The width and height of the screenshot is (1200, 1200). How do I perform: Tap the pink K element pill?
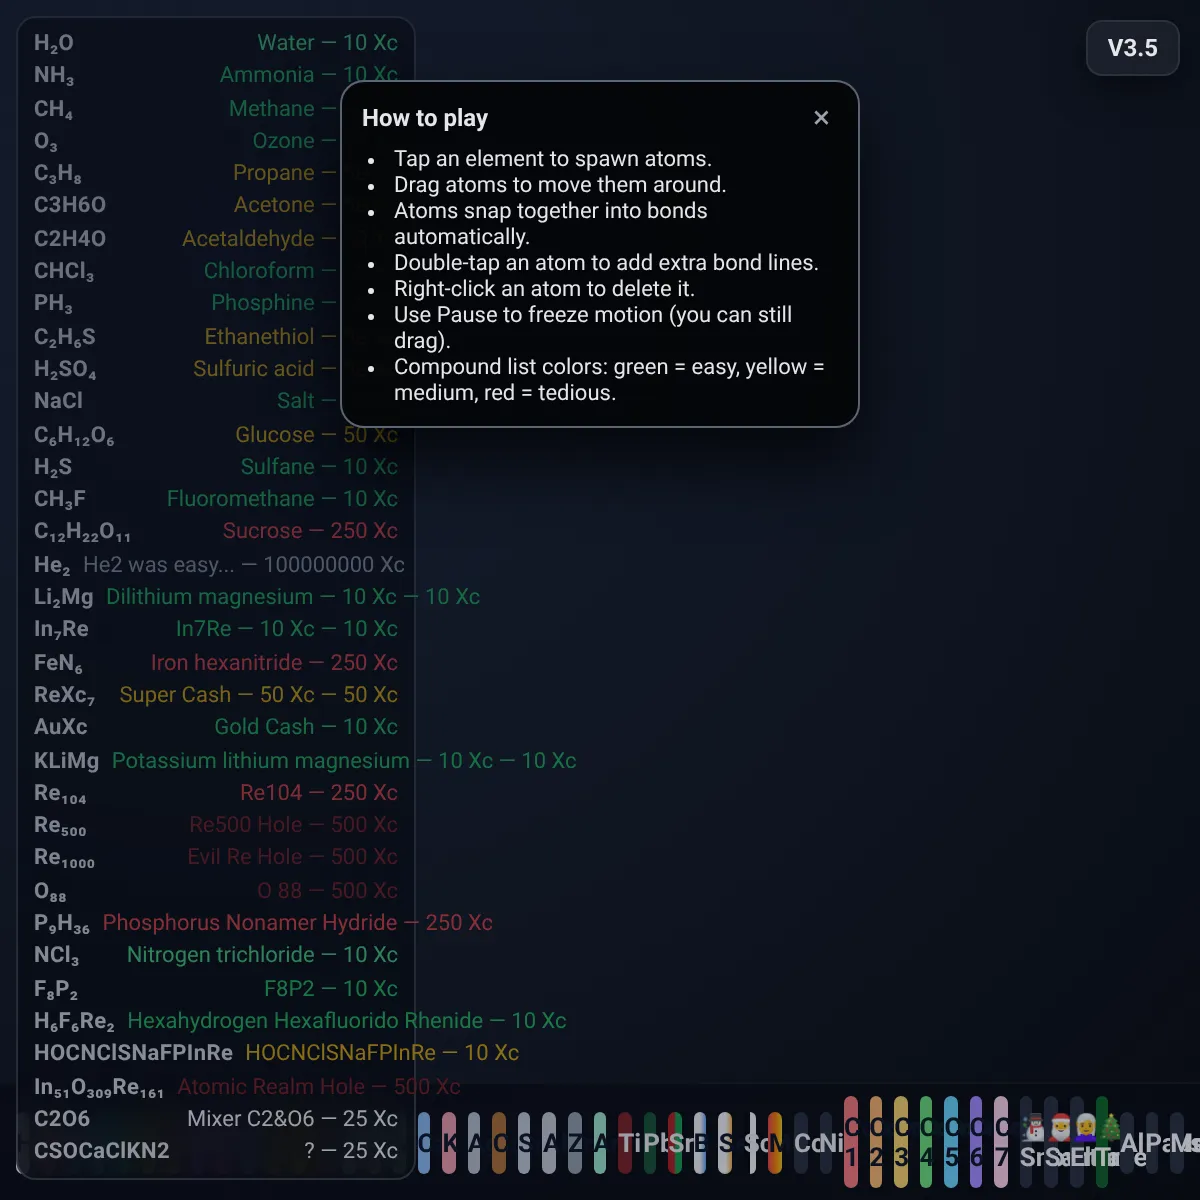click(449, 1142)
